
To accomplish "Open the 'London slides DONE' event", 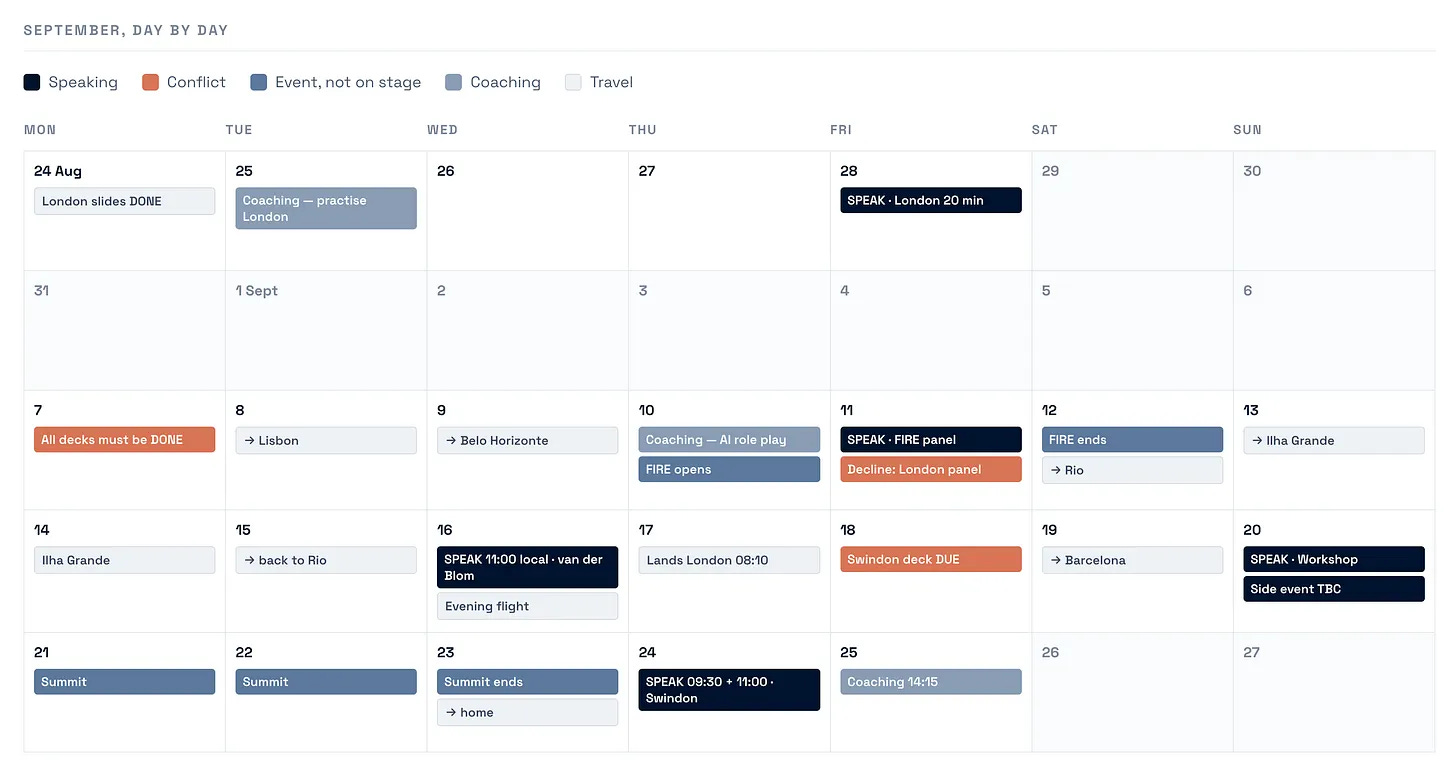I will point(125,201).
